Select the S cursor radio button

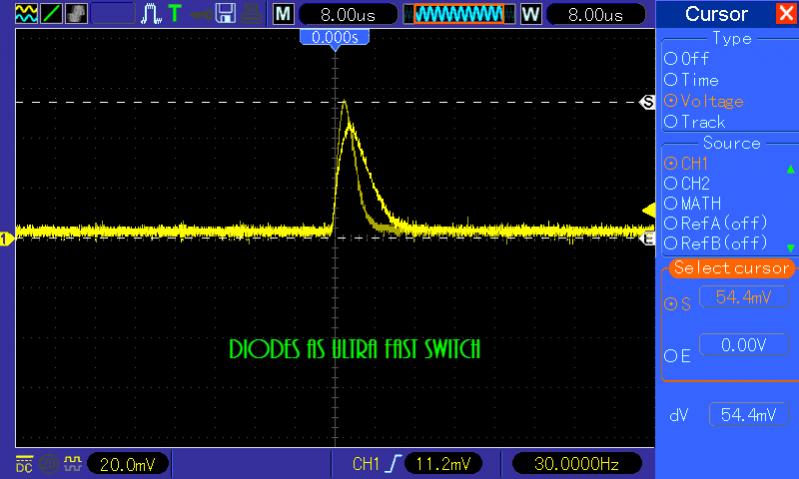[677, 304]
